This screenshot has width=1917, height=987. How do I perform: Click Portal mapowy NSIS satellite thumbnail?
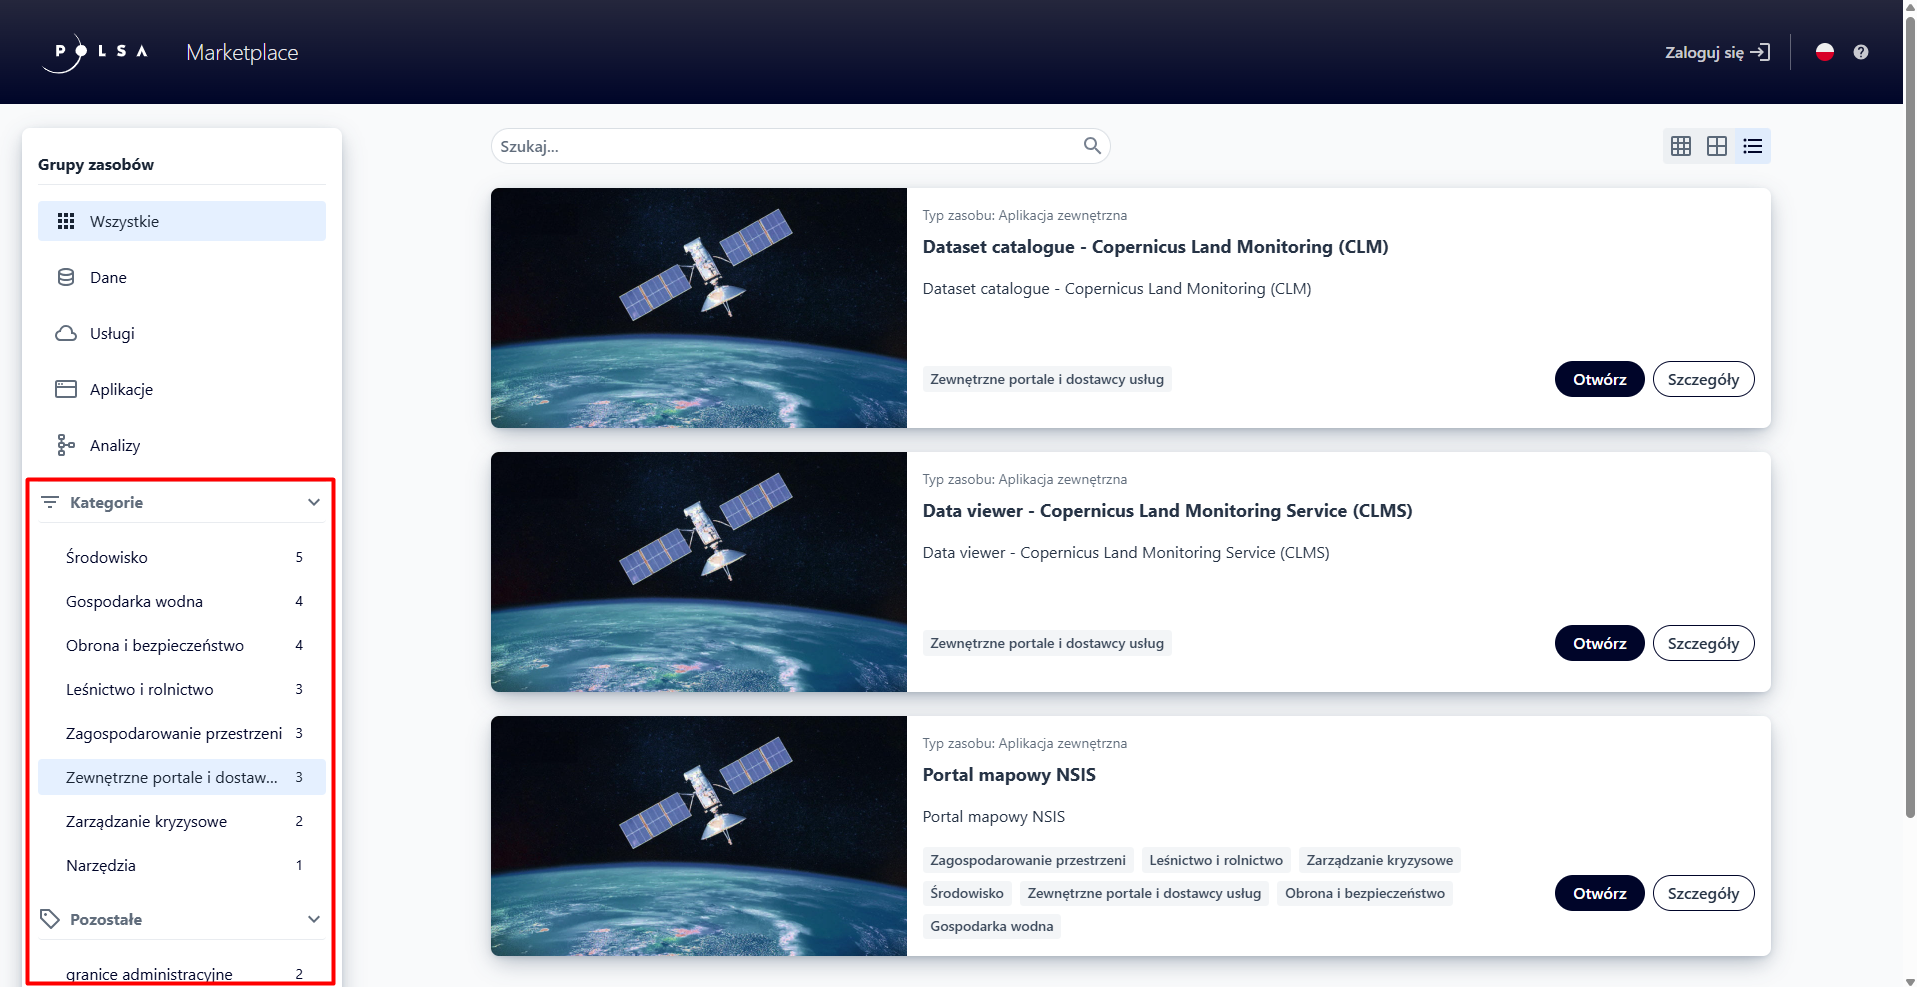(699, 836)
